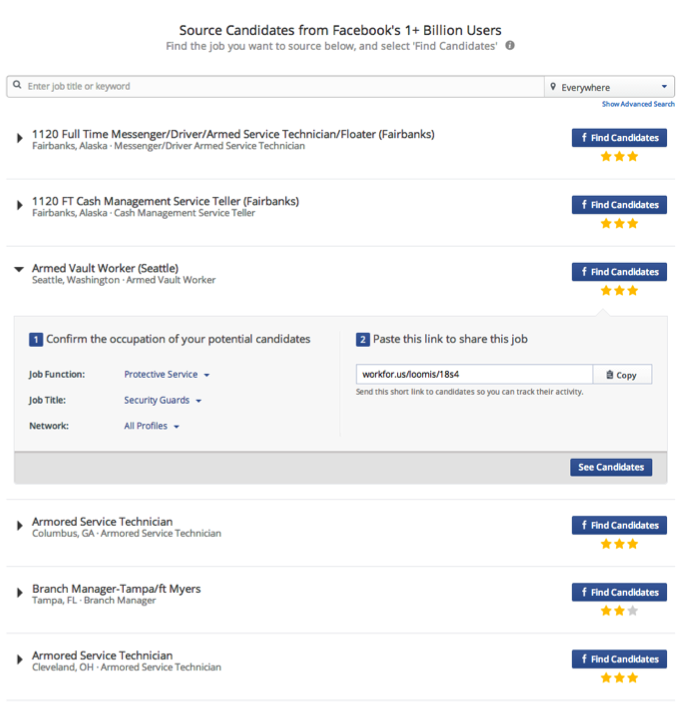Viewport: 679px width, 708px height.
Task: Click the location pin icon
Action: (x=553, y=88)
